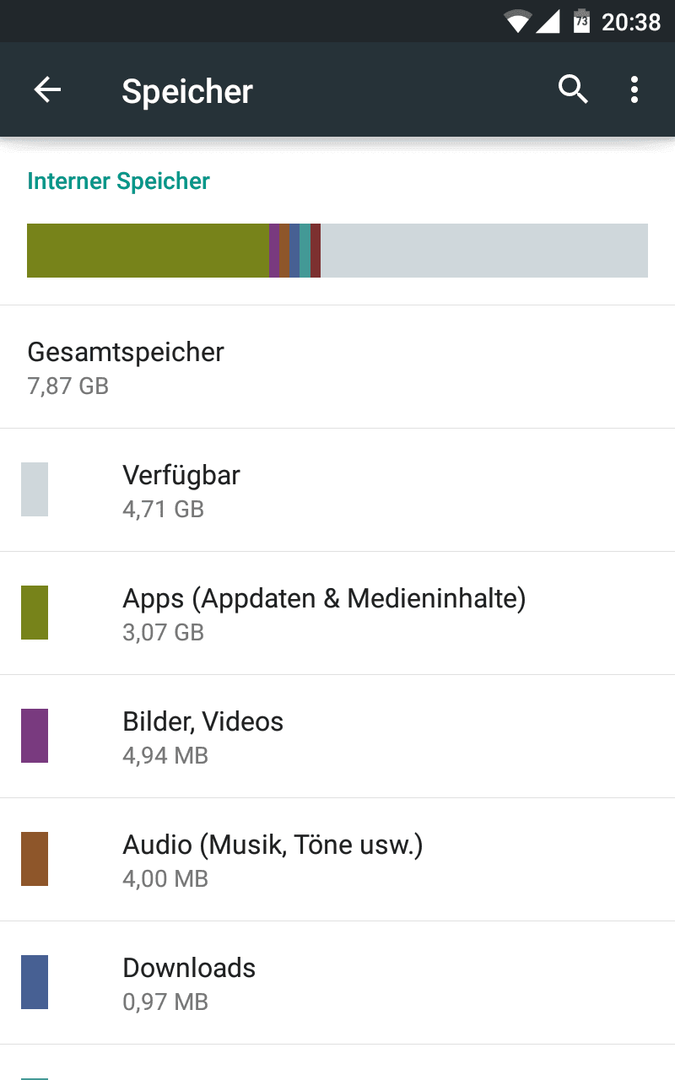The width and height of the screenshot is (675, 1080).
Task: Click the purple Bilder, Videos swatch
Action: click(x=34, y=736)
